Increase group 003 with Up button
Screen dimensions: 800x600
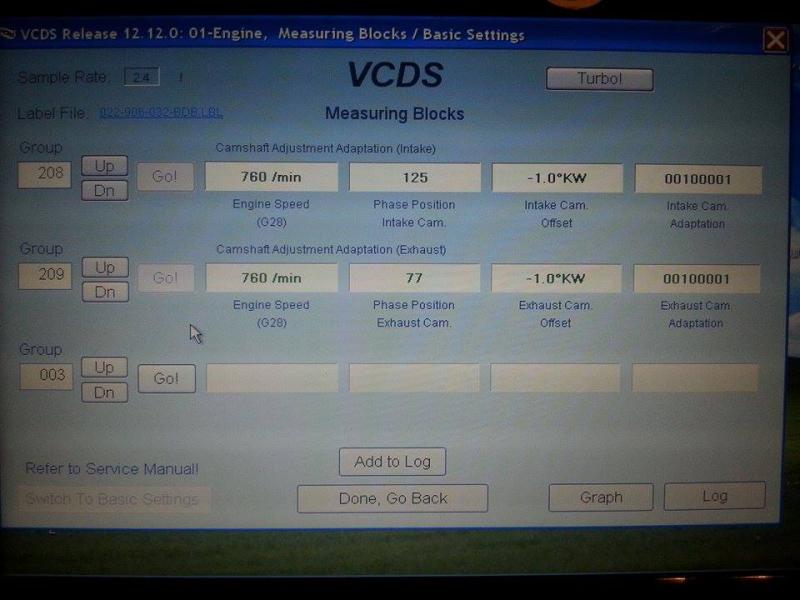pos(105,367)
